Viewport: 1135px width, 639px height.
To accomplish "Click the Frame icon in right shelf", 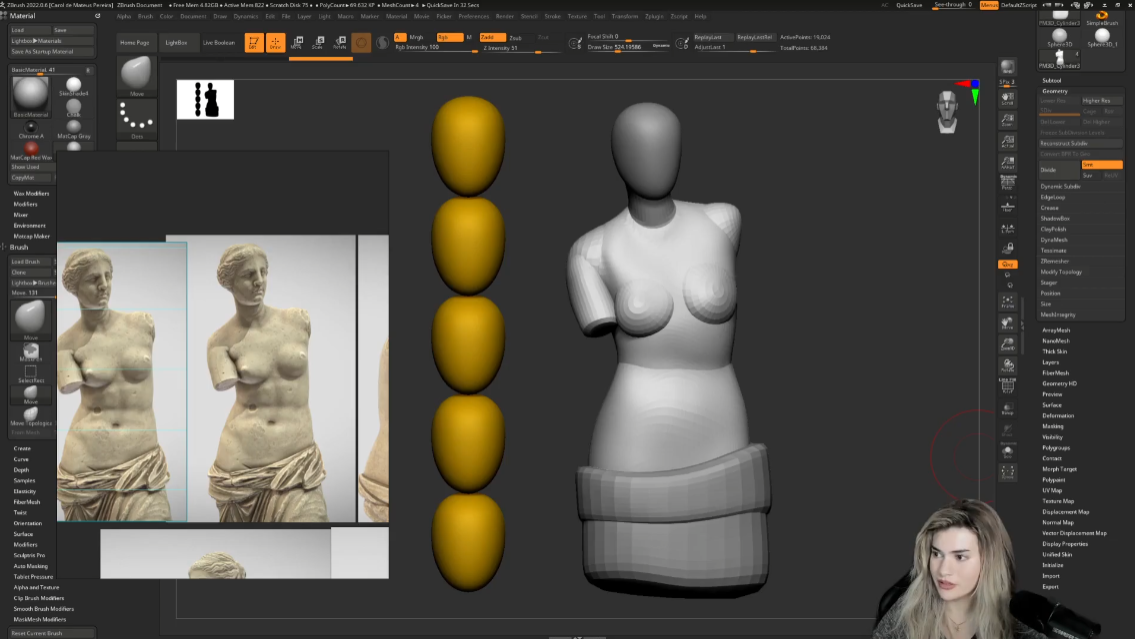I will pyautogui.click(x=1007, y=302).
